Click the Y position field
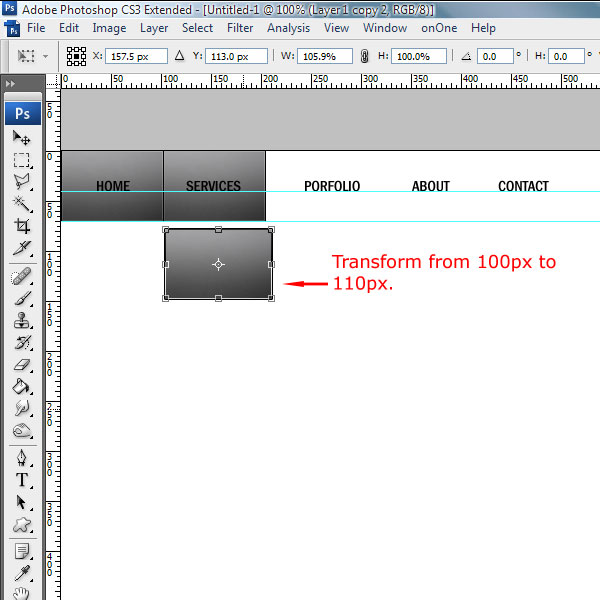 (x=236, y=56)
